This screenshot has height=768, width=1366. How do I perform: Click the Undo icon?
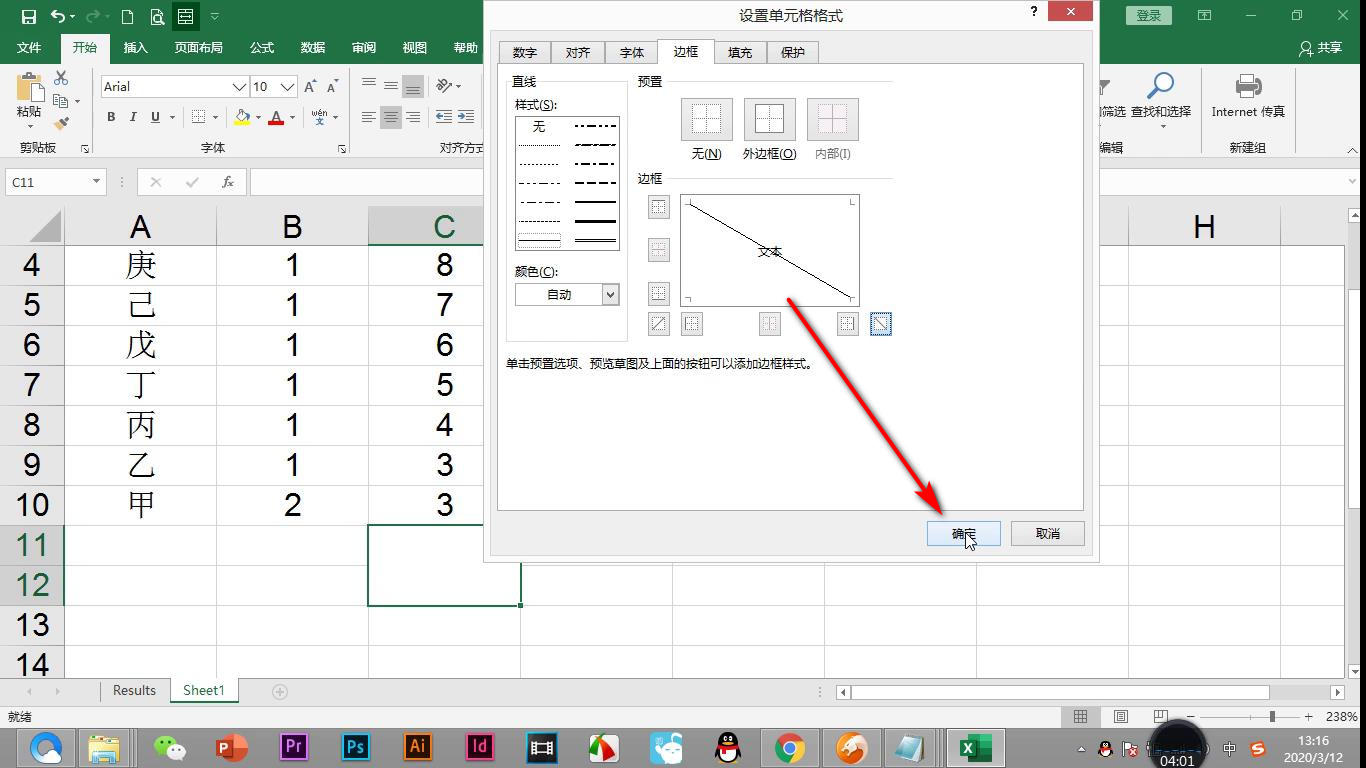[x=57, y=16]
